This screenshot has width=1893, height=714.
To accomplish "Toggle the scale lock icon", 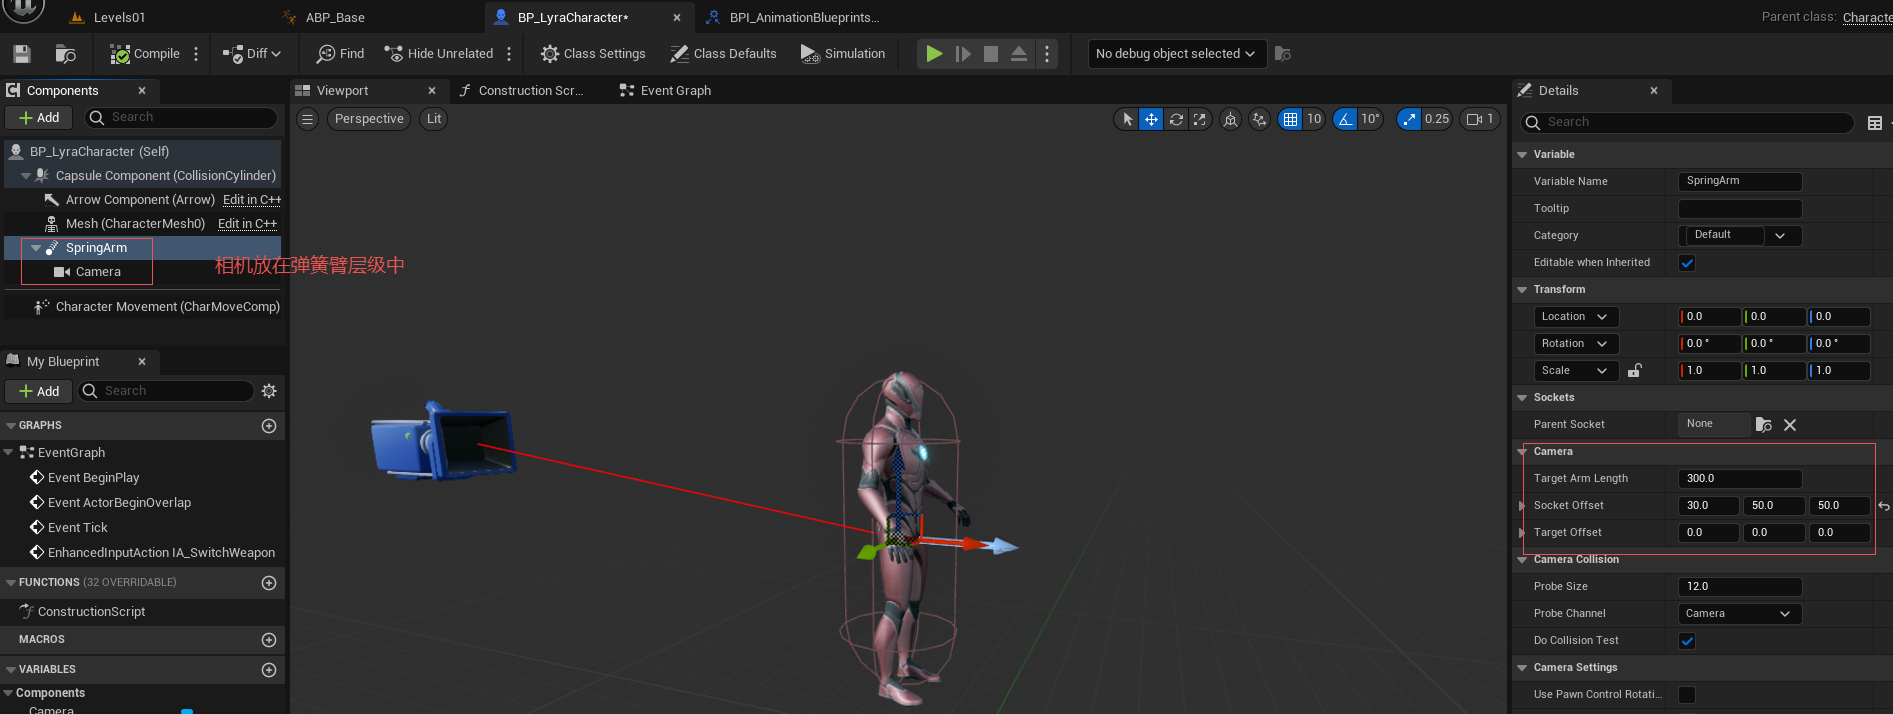I will point(1635,370).
